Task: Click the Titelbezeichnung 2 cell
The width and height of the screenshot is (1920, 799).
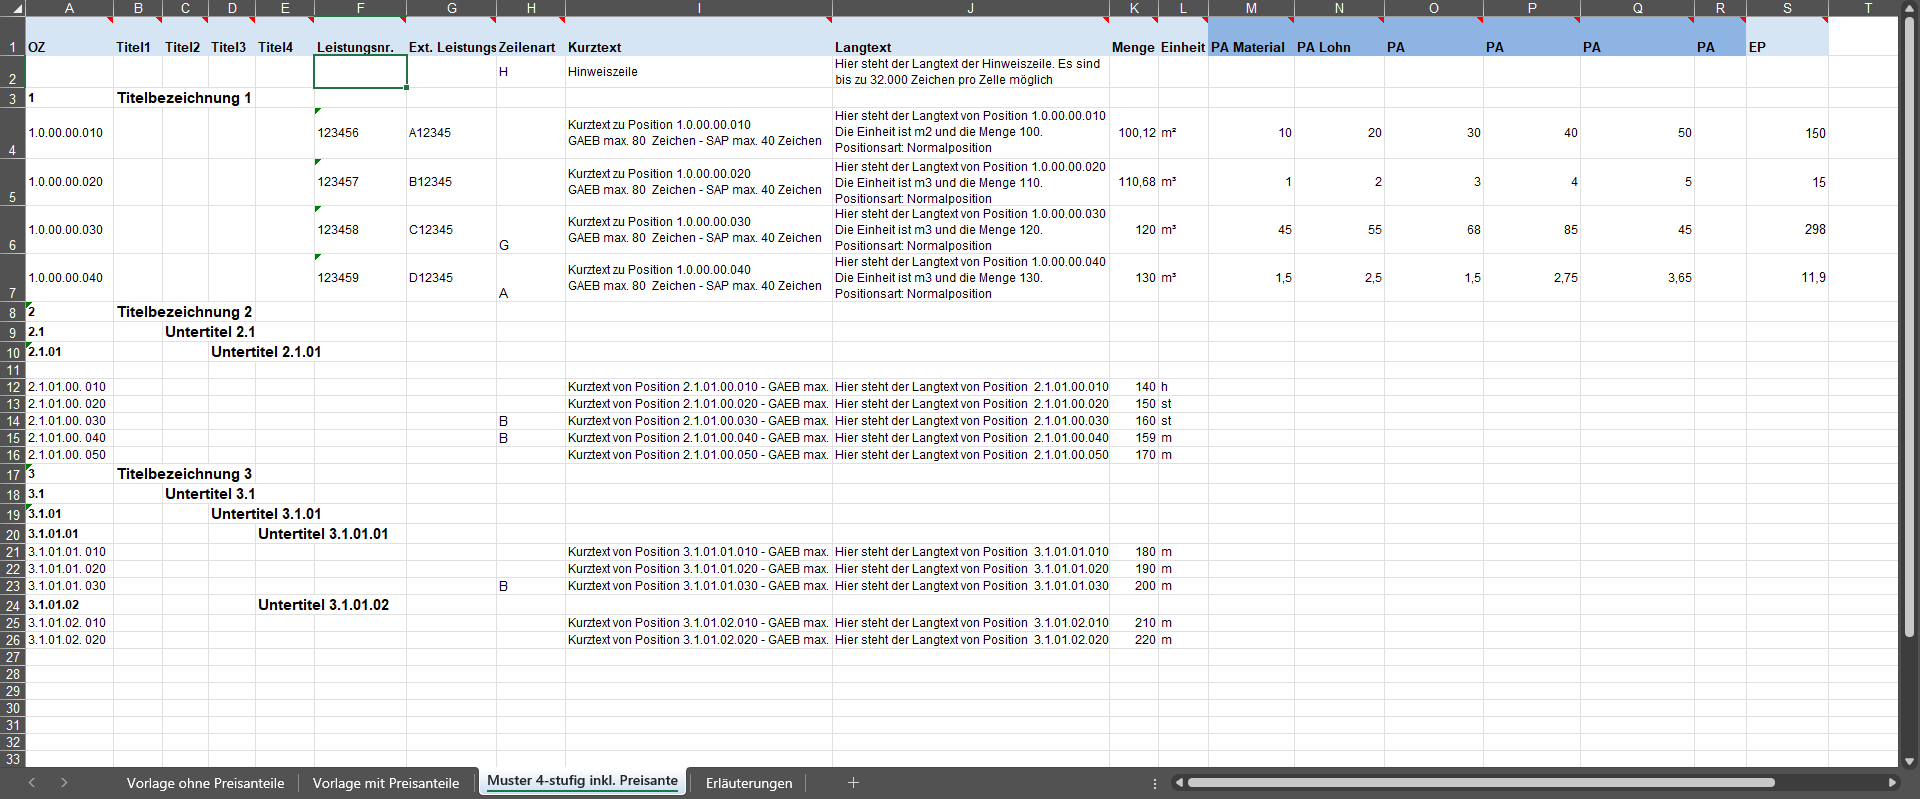Action: (185, 312)
